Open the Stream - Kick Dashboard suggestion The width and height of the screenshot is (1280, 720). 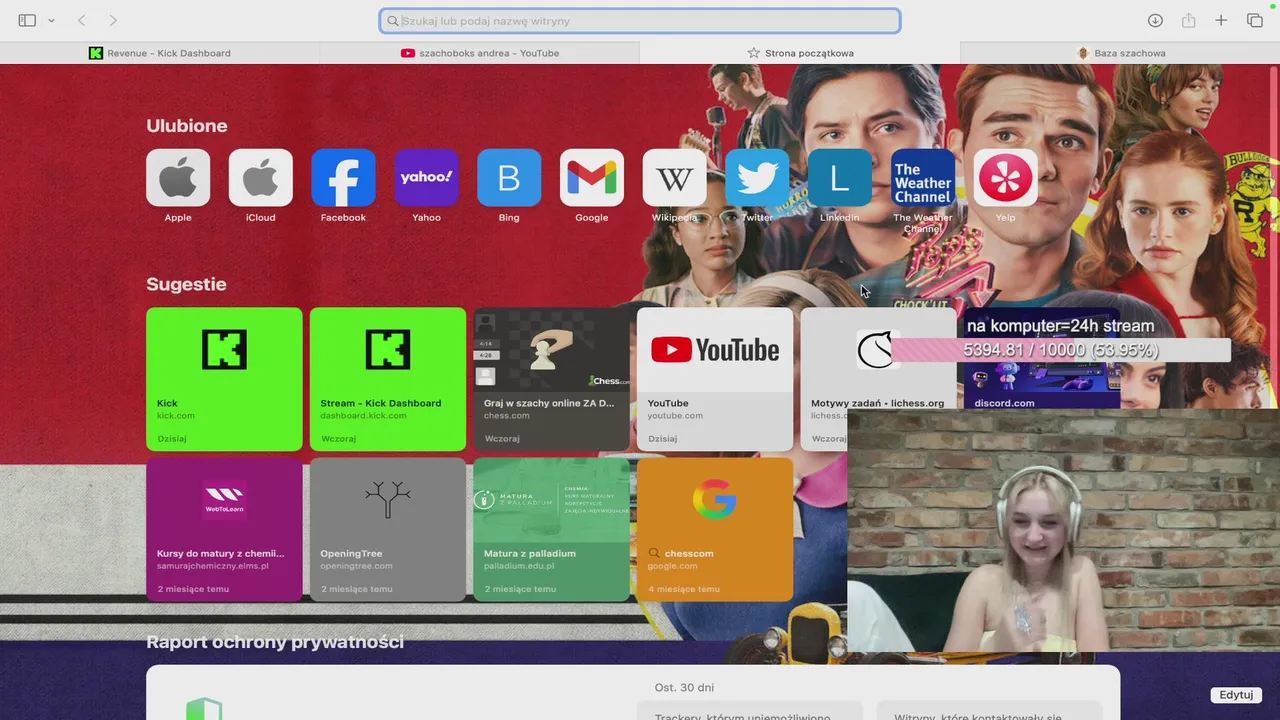388,379
